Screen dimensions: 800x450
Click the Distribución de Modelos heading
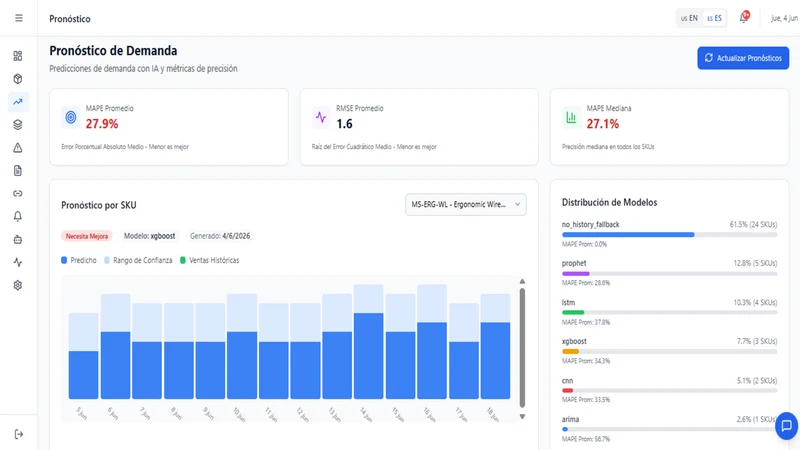click(x=609, y=203)
